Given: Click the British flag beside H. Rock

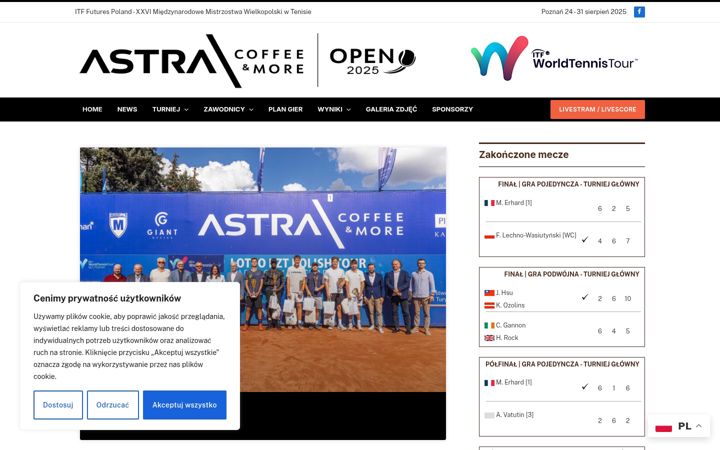Looking at the screenshot, I should 489,338.
